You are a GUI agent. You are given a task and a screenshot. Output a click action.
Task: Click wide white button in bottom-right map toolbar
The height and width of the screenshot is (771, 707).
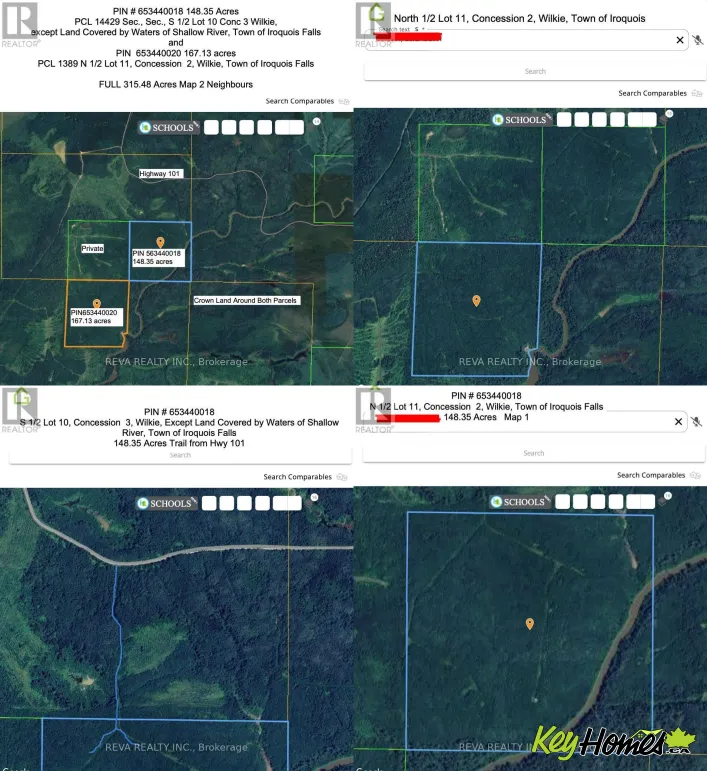click(641, 502)
